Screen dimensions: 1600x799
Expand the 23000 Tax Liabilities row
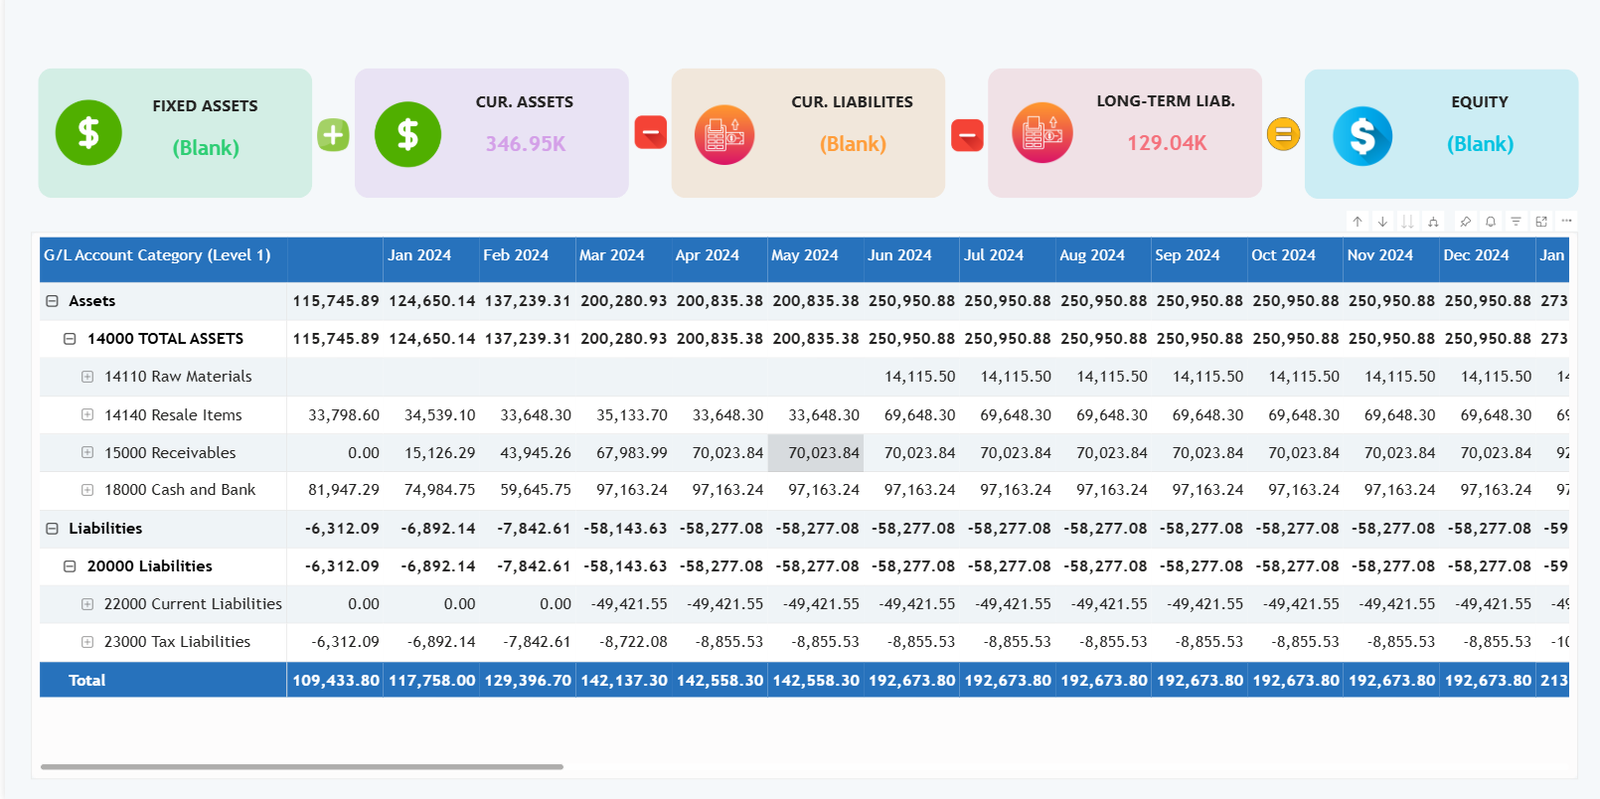pos(87,642)
